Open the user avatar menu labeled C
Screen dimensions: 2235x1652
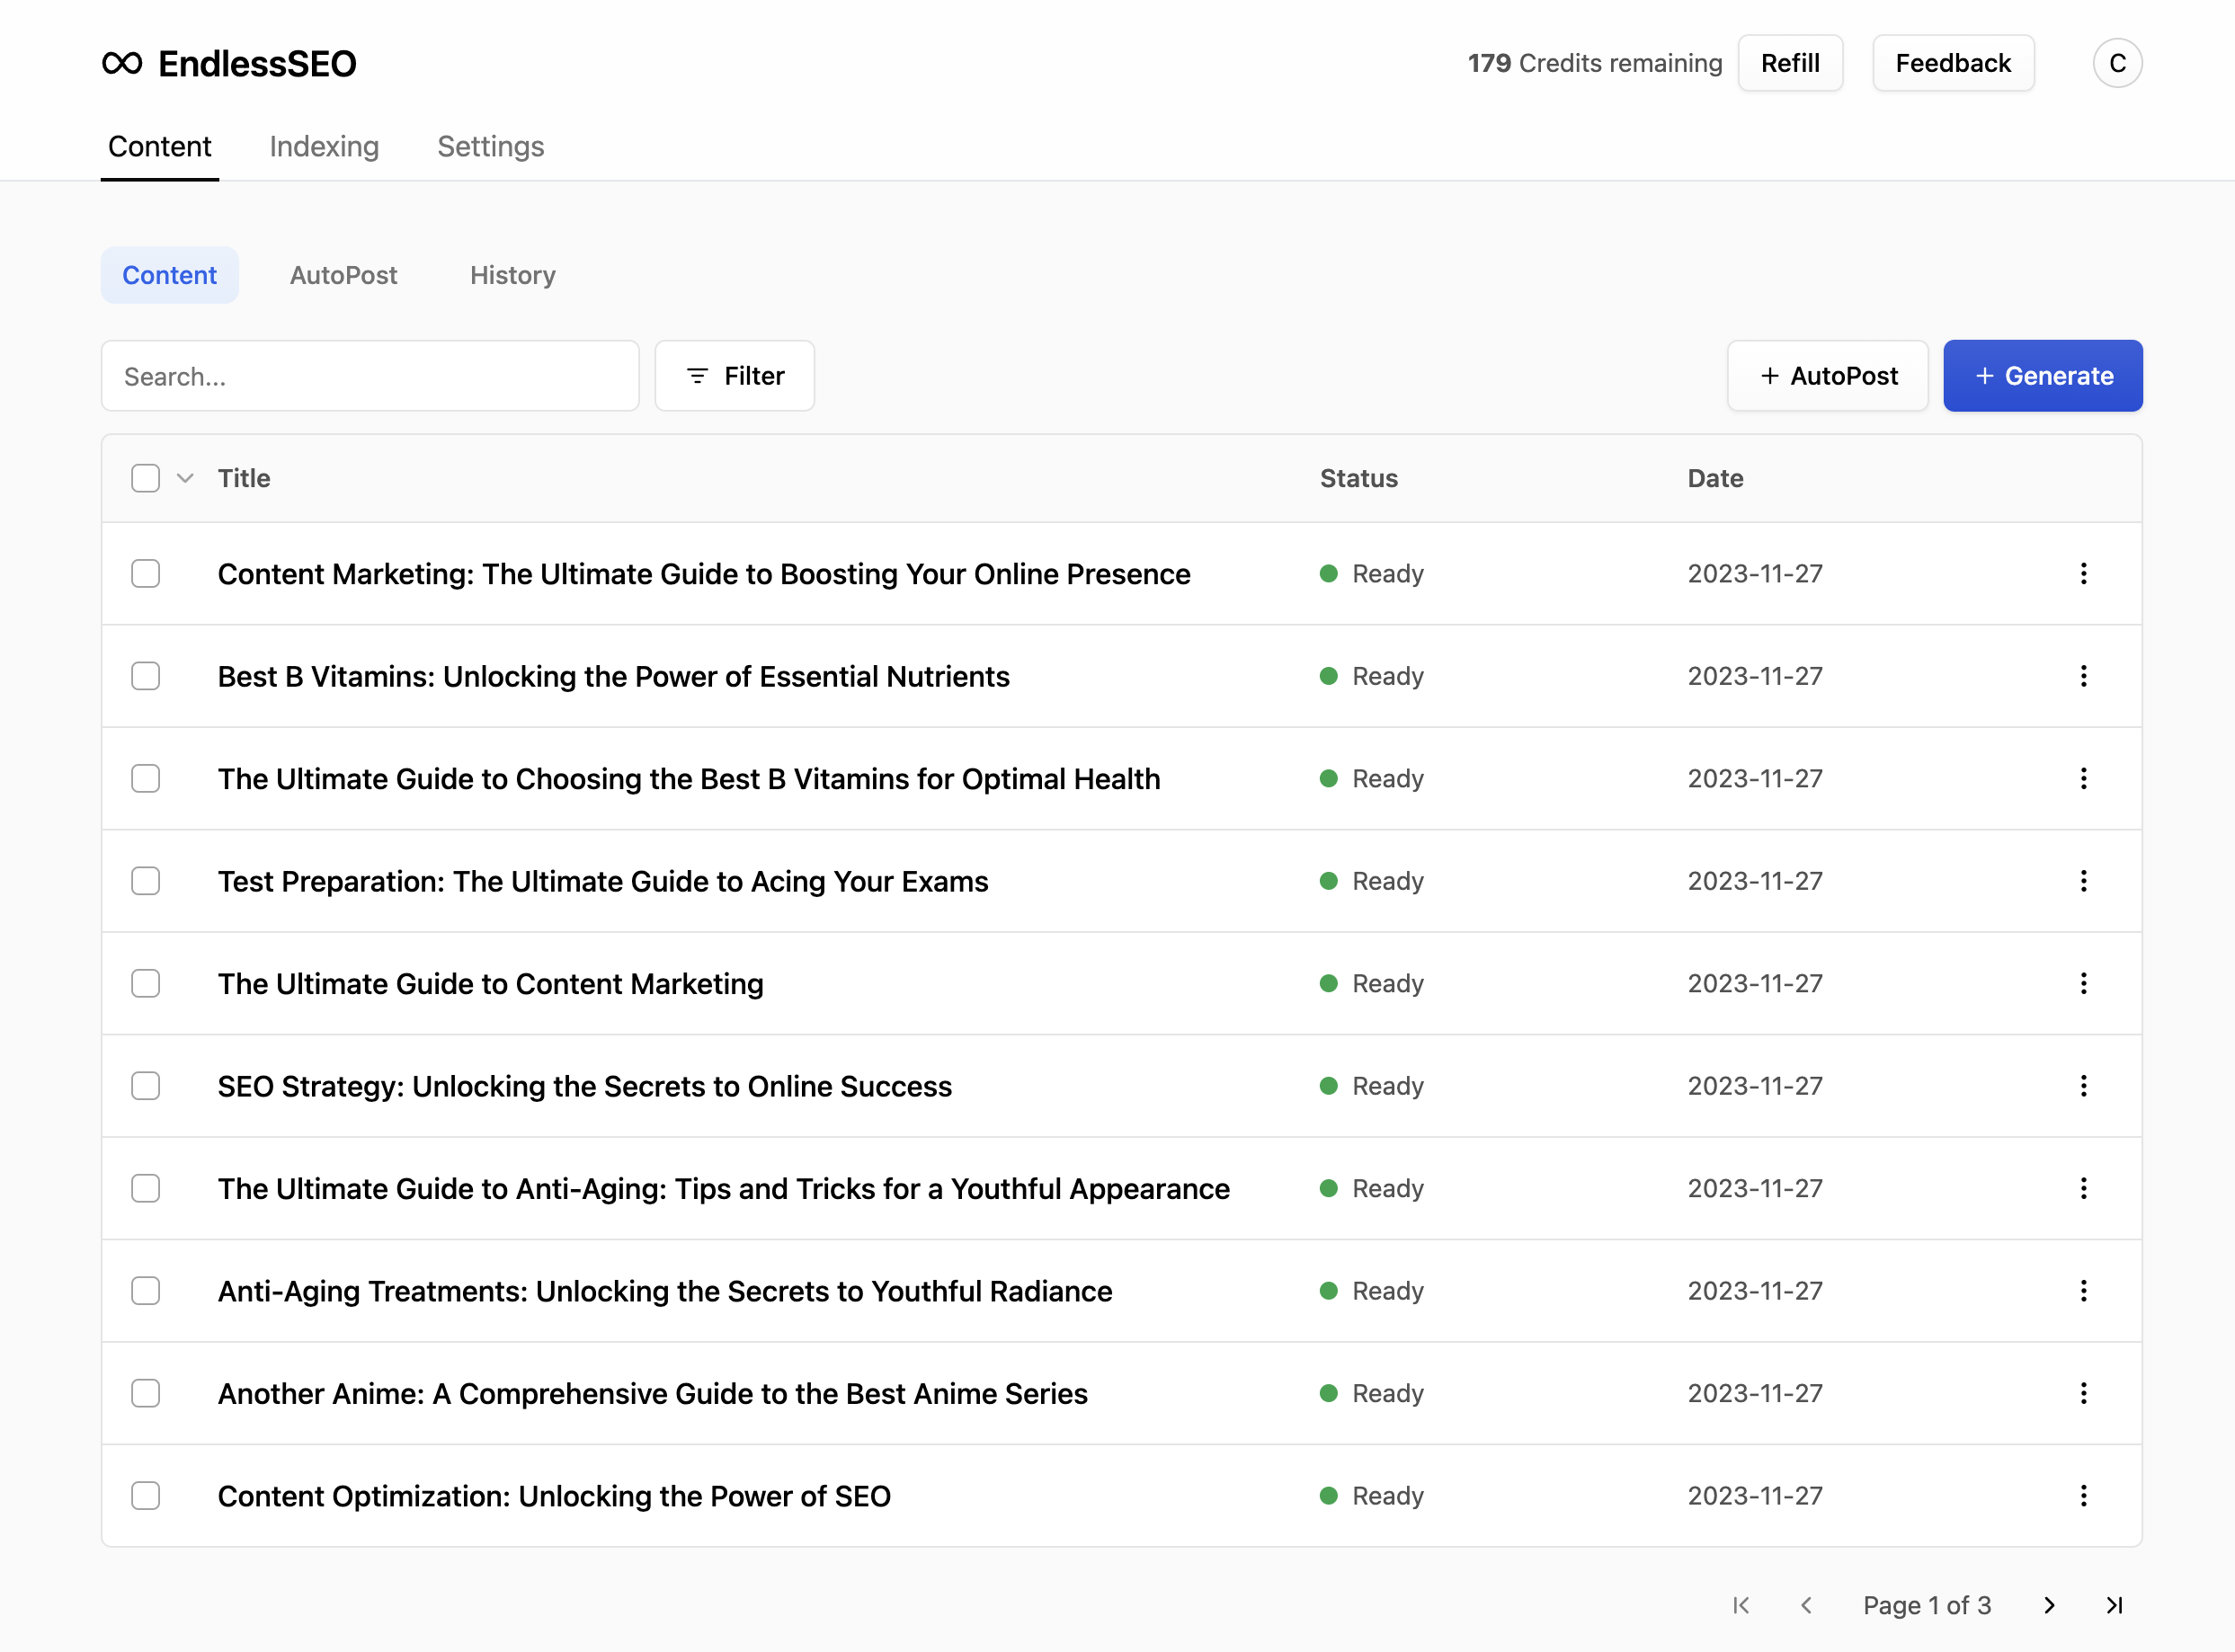[x=2117, y=62]
